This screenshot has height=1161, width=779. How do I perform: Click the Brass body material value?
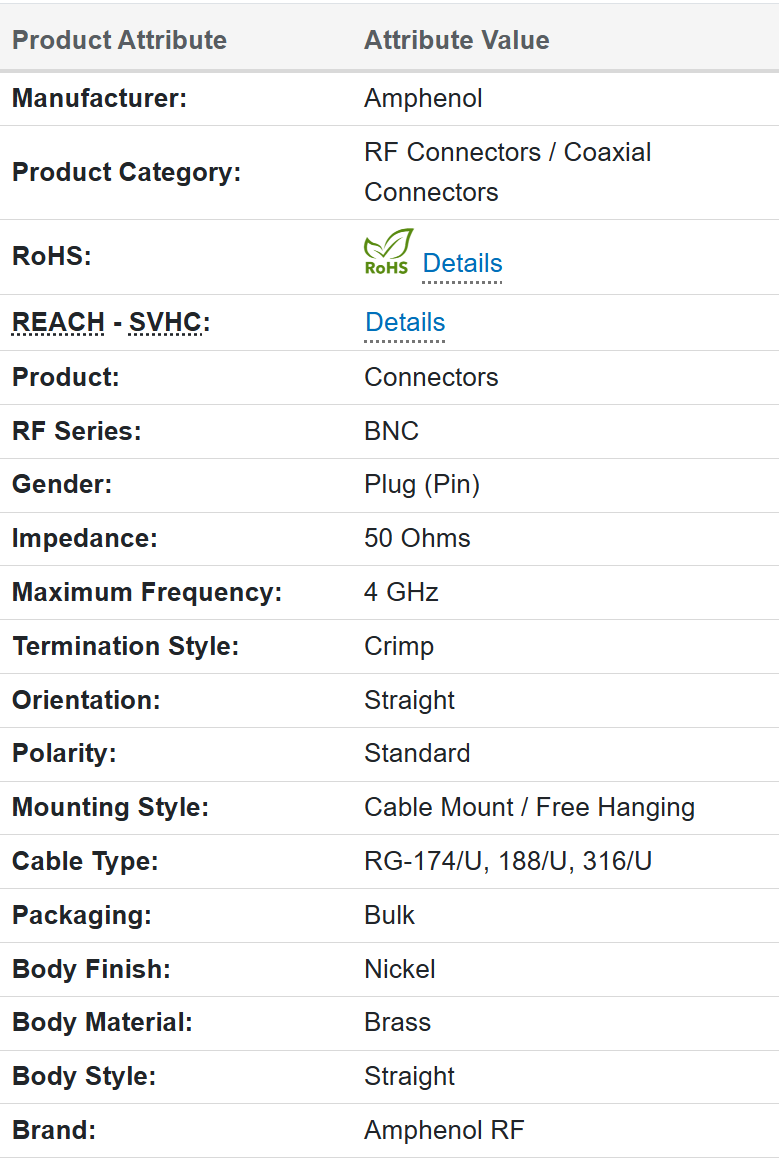pos(398,1022)
